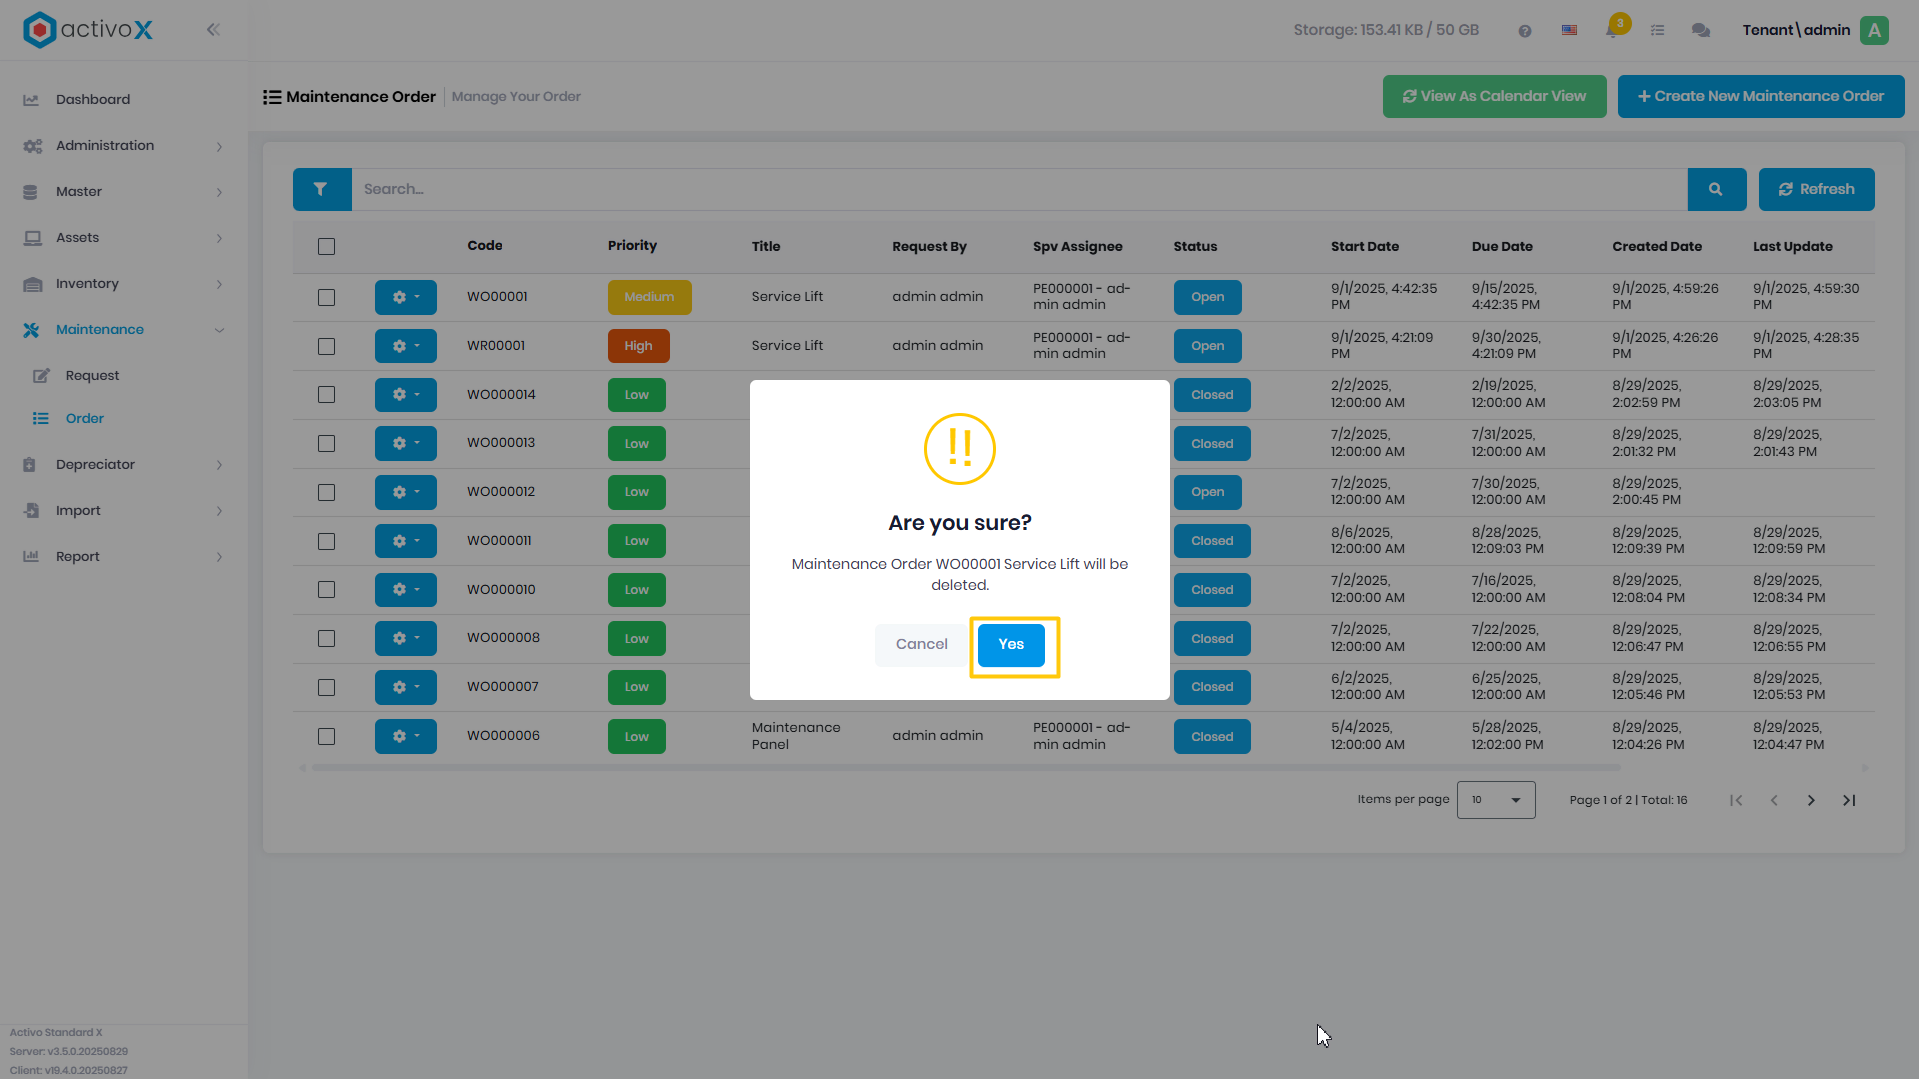Open the items per page dropdown
1919x1079 pixels.
(1496, 800)
